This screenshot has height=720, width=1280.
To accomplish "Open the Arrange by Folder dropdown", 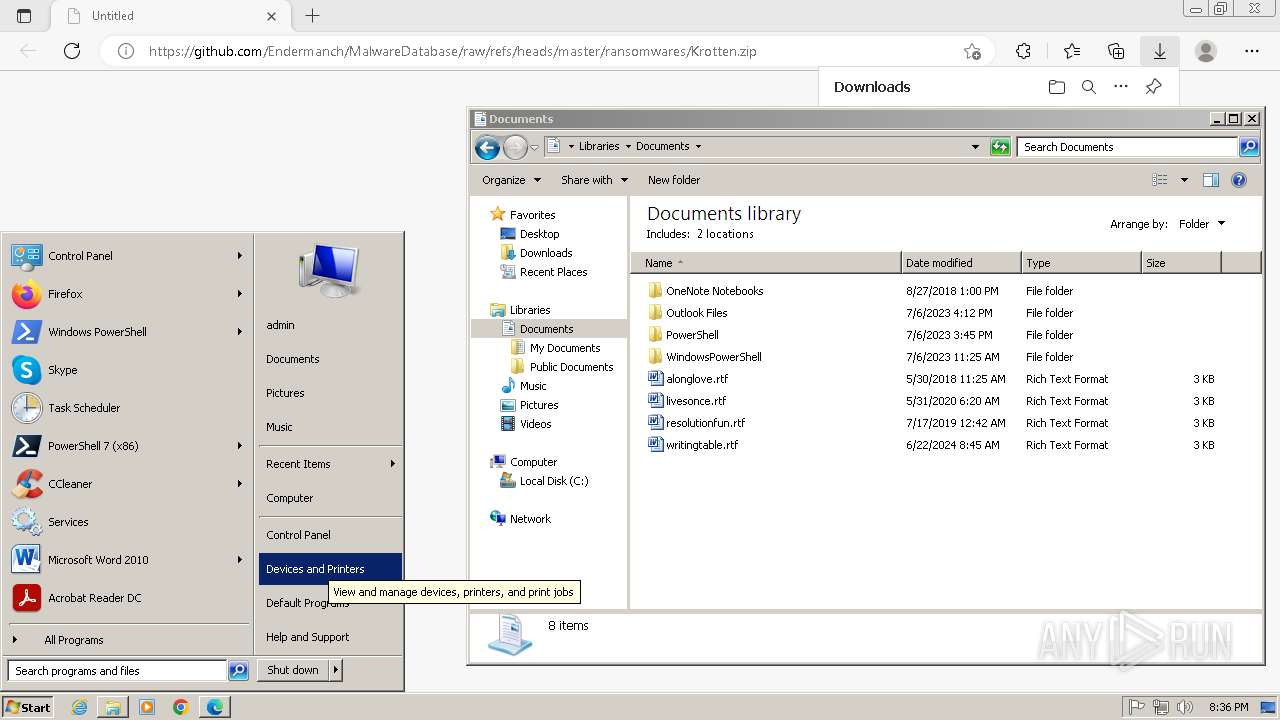I will pos(1201,224).
